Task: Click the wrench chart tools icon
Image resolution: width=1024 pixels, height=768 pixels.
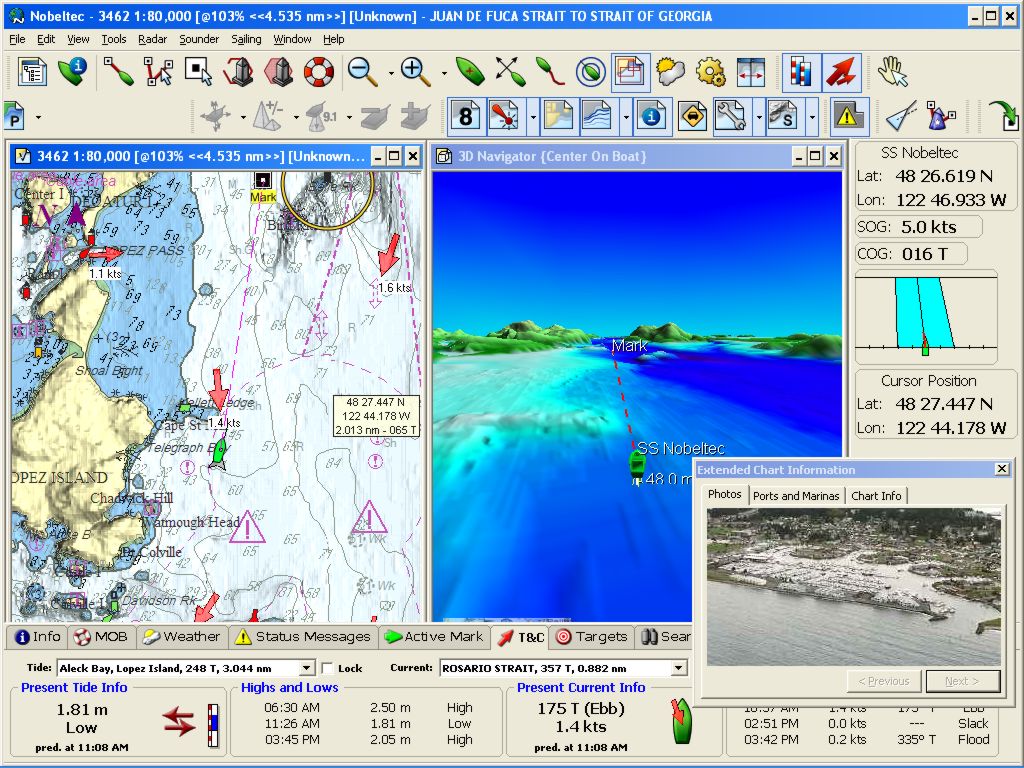Action: [x=731, y=117]
